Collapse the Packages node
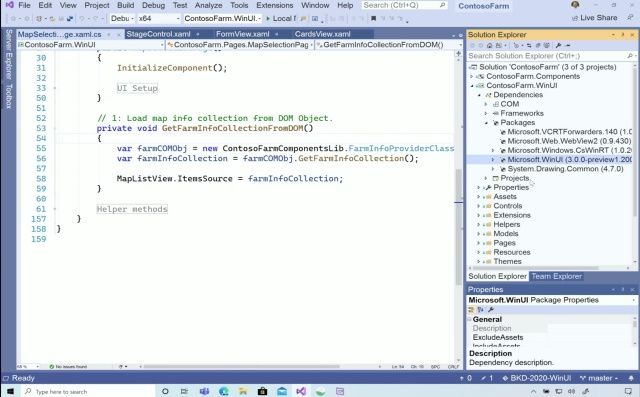This screenshot has width=640, height=397. (486, 123)
